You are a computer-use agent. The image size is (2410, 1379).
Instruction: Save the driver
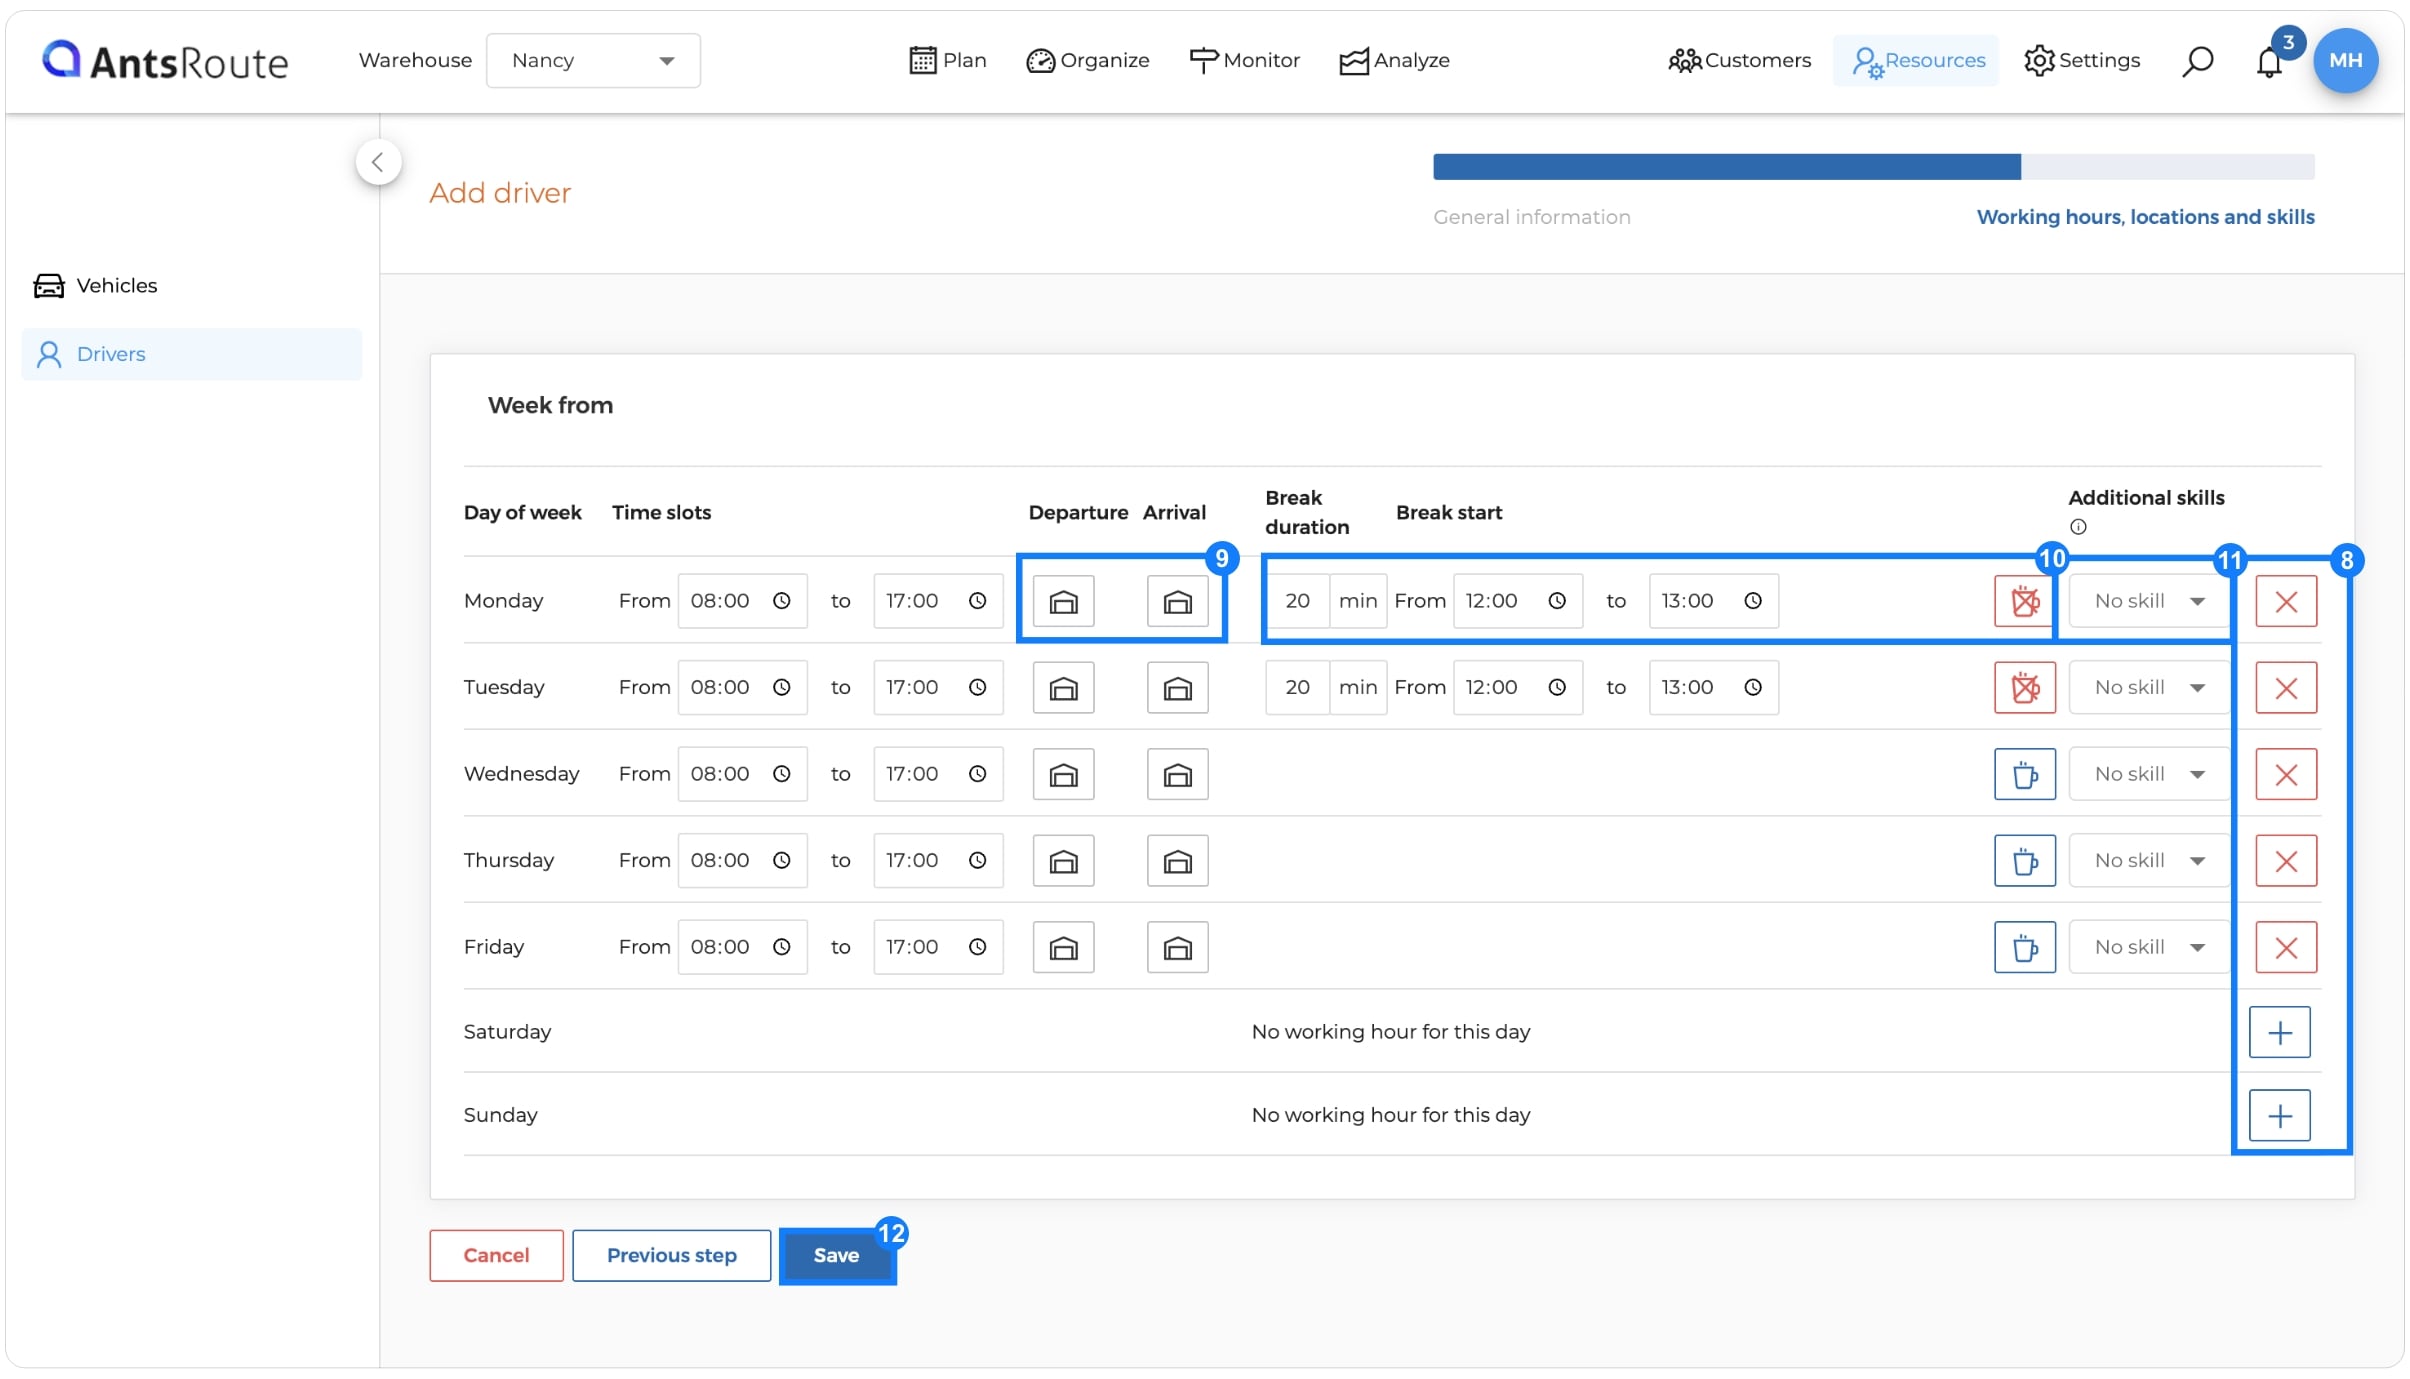click(836, 1255)
